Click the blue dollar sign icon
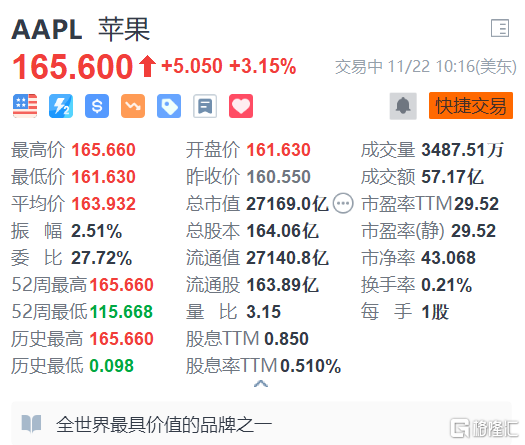 (97, 106)
